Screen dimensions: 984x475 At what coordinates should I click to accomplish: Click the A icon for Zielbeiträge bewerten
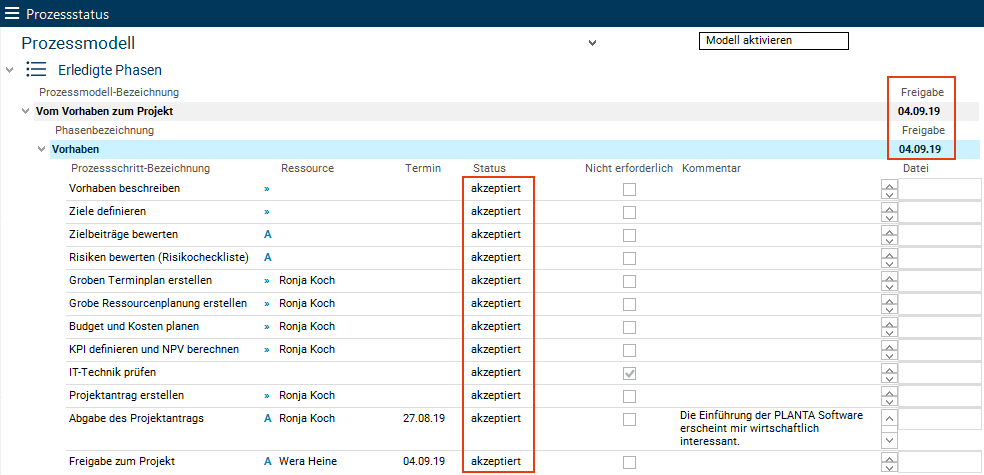click(267, 235)
